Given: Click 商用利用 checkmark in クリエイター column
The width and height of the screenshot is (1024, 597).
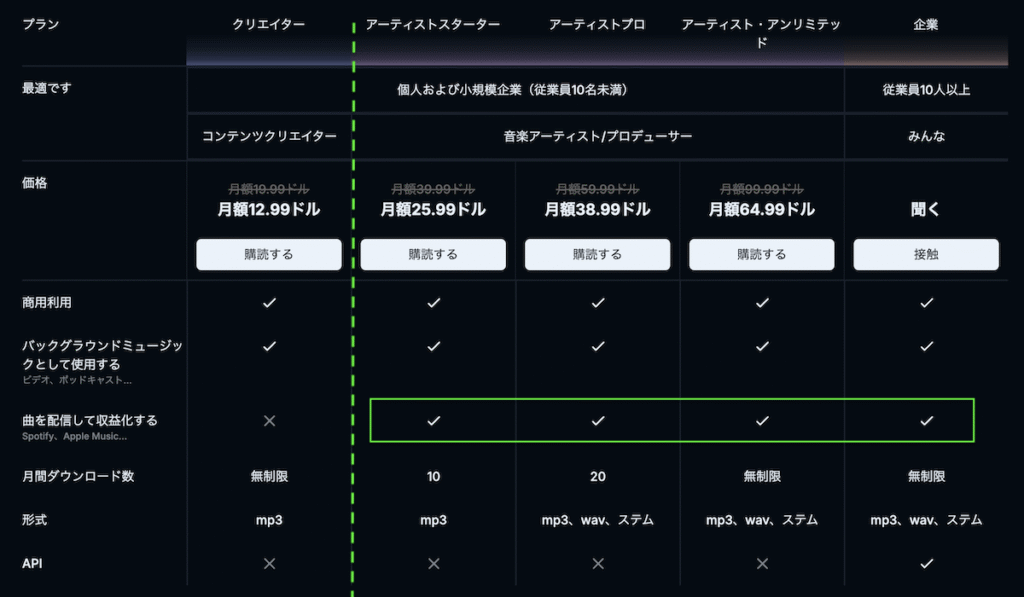Looking at the screenshot, I should pos(269,302).
